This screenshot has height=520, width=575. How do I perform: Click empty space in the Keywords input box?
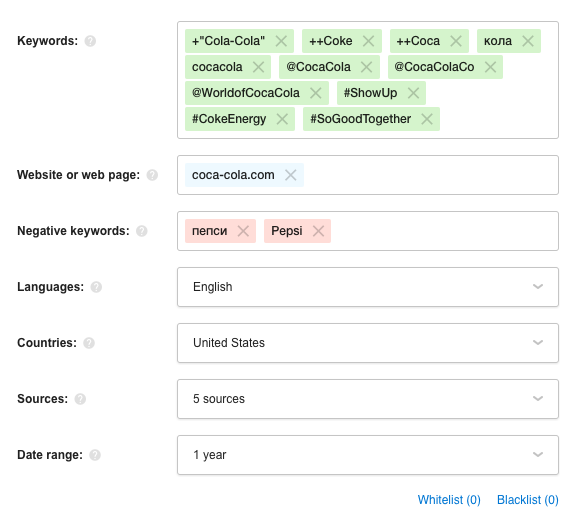point(499,110)
